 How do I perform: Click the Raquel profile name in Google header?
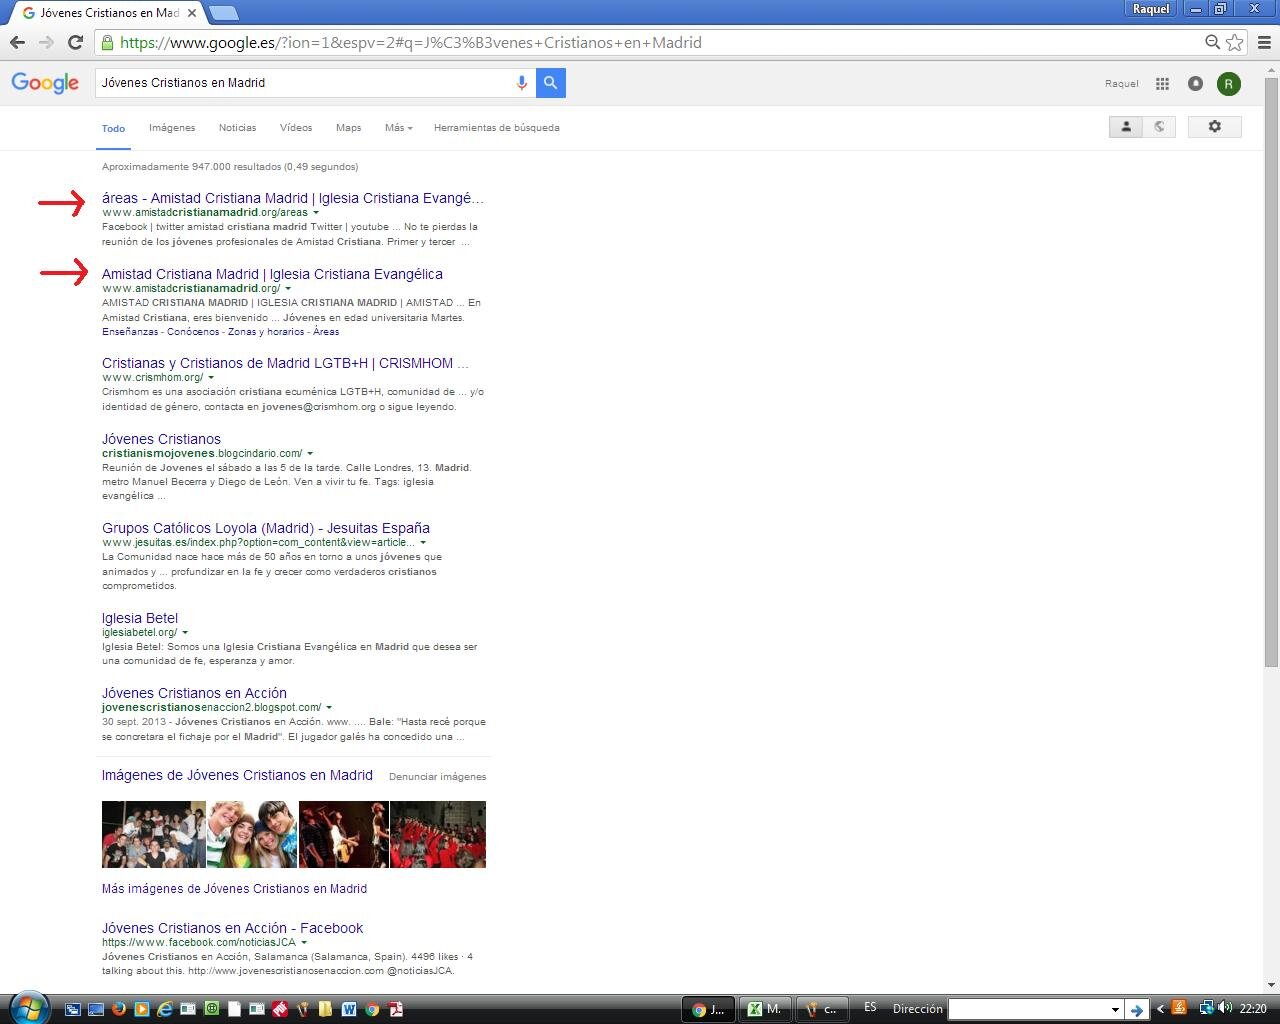[1122, 84]
